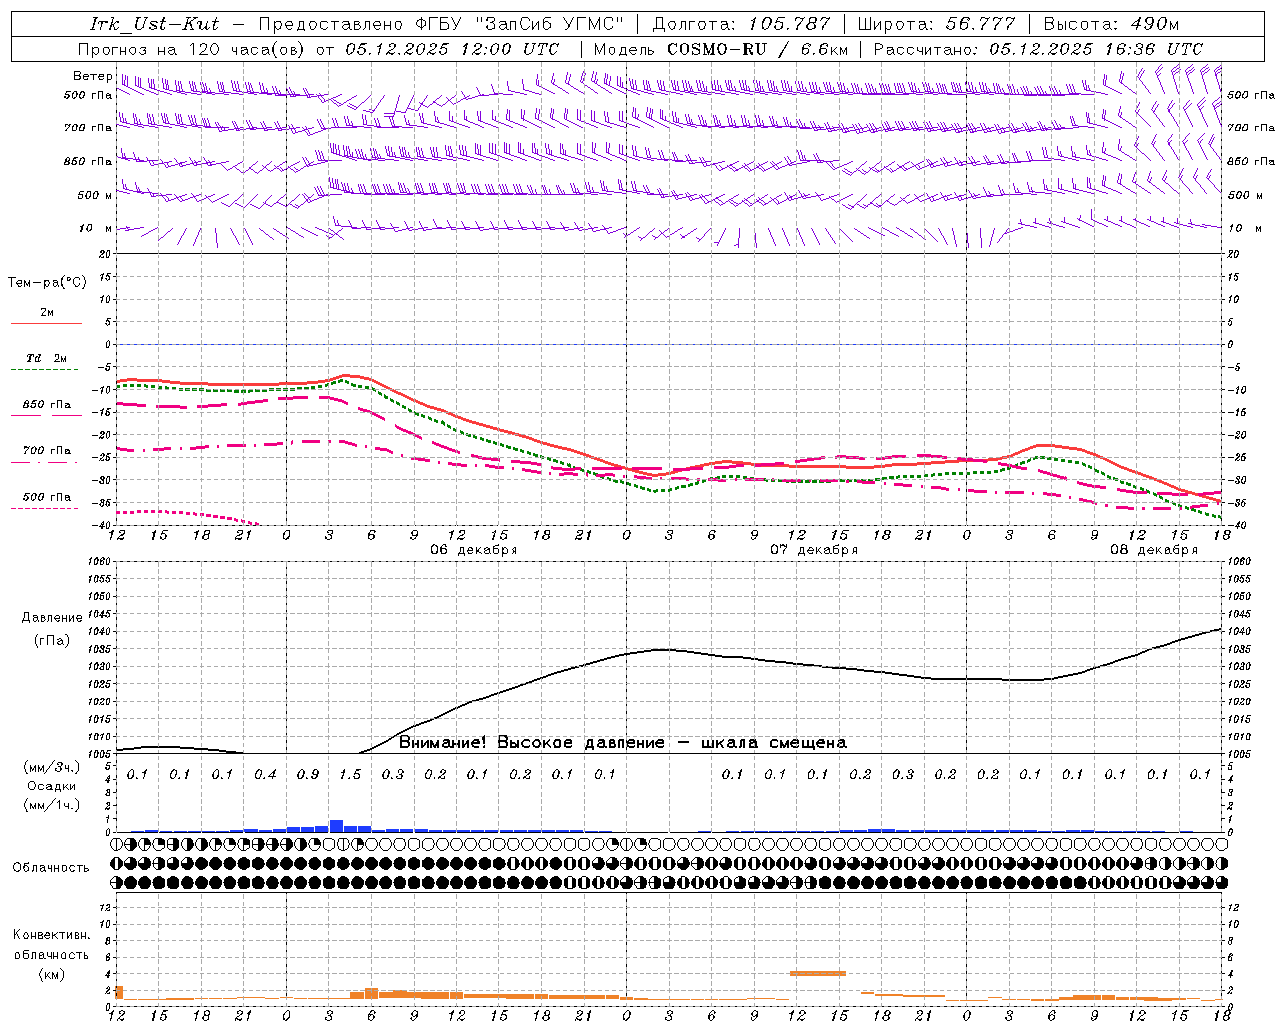Click the "(мм/3ч.)" precipitation unit label
The height and width of the screenshot is (1024, 1280).
coord(52,767)
